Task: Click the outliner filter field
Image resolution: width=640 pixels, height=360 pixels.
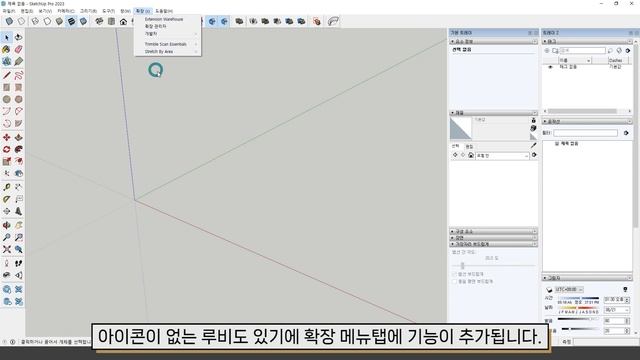Action: tap(586, 133)
